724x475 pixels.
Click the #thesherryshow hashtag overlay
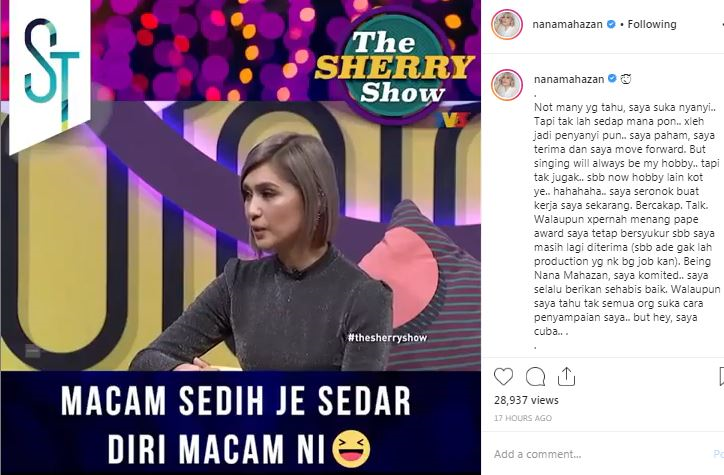(387, 338)
